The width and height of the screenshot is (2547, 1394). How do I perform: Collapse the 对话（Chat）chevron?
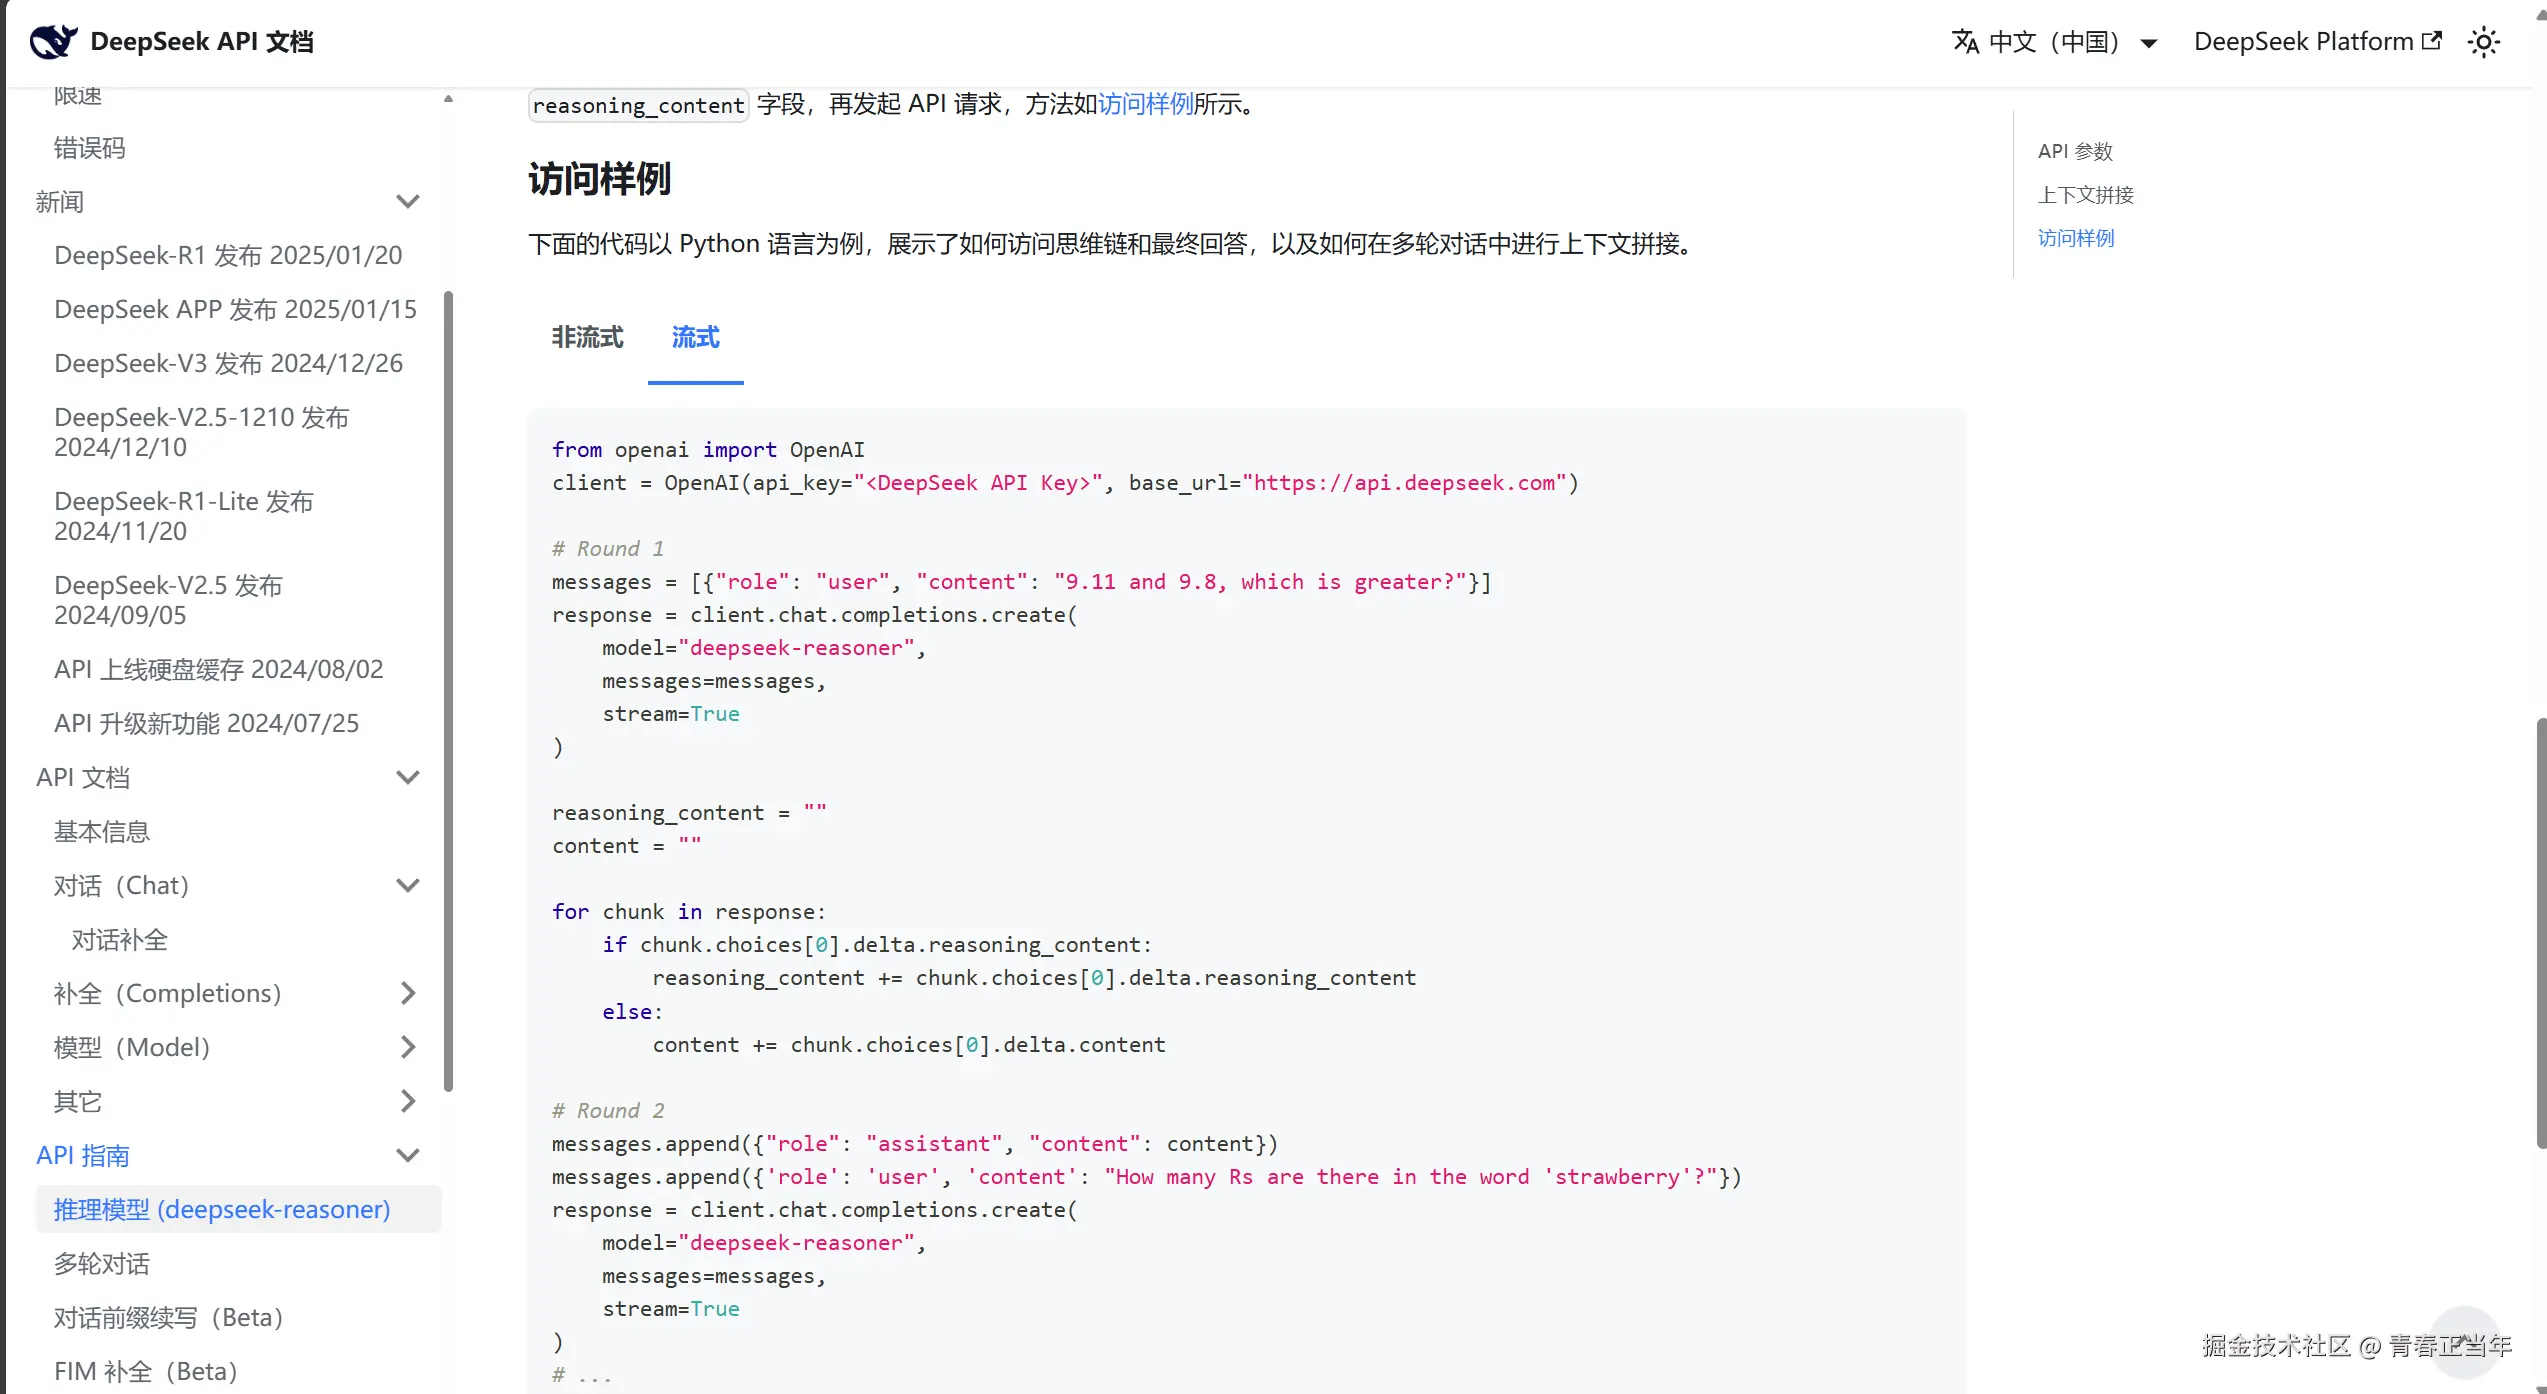point(407,885)
